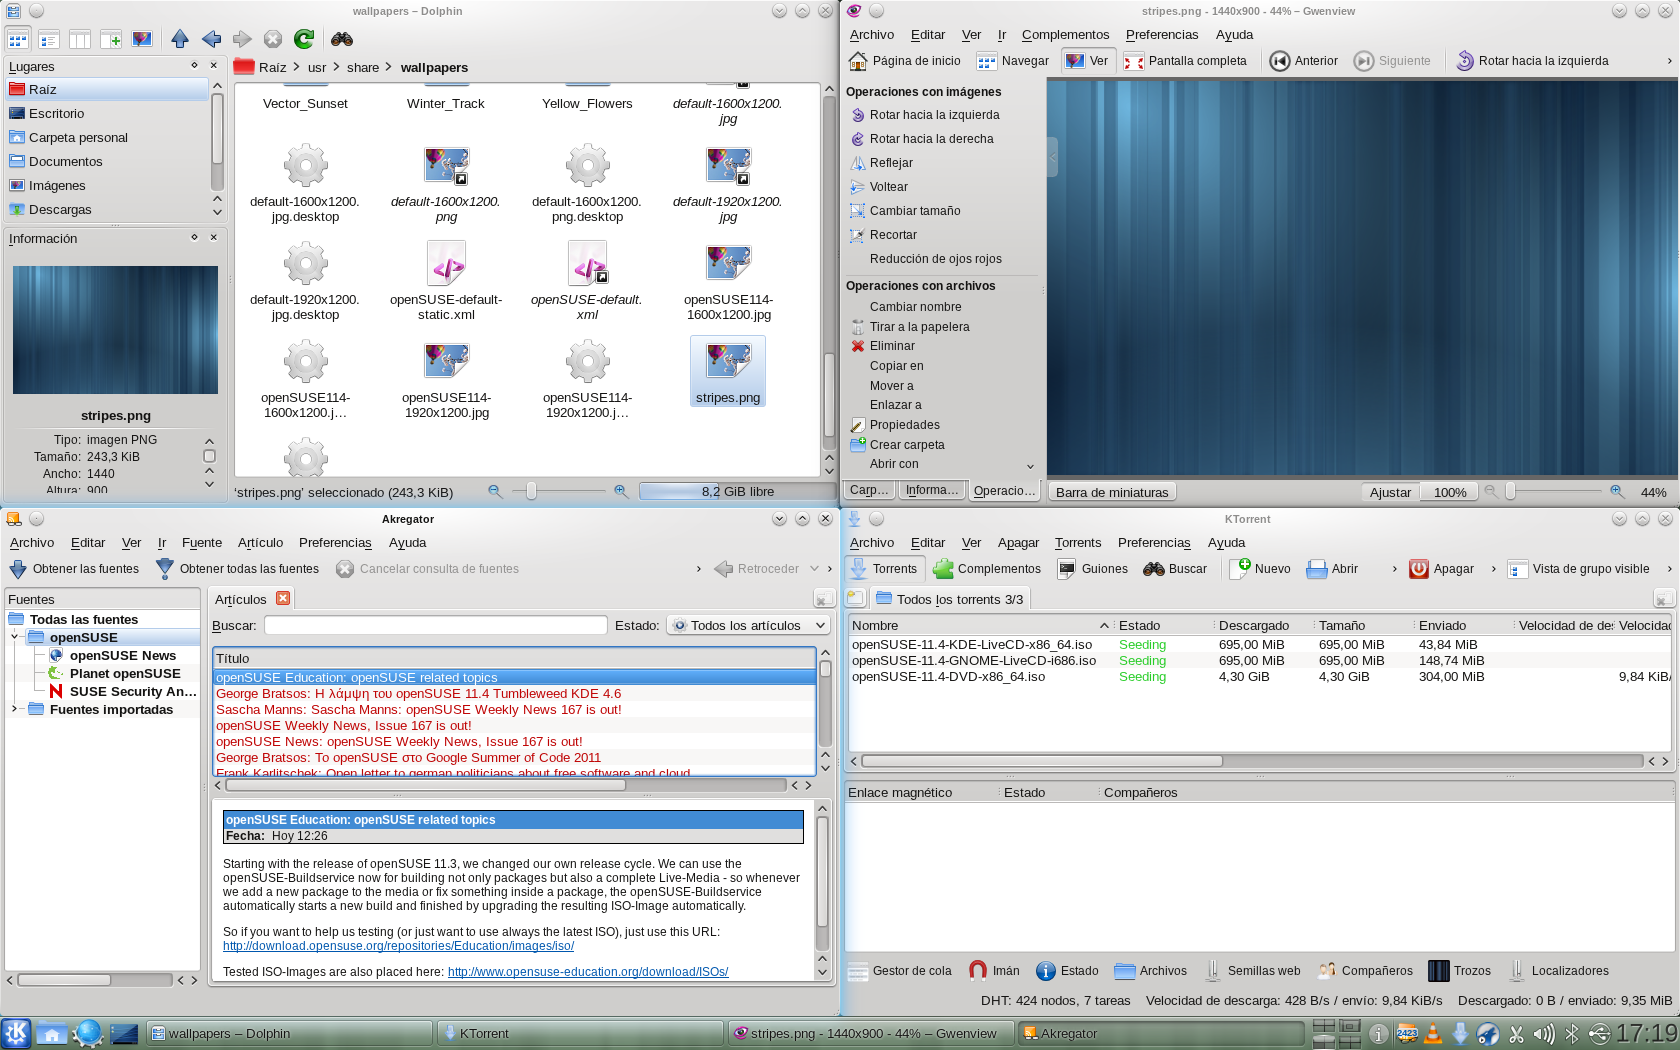Click the binoculars Find icon in Dolphin

342,39
